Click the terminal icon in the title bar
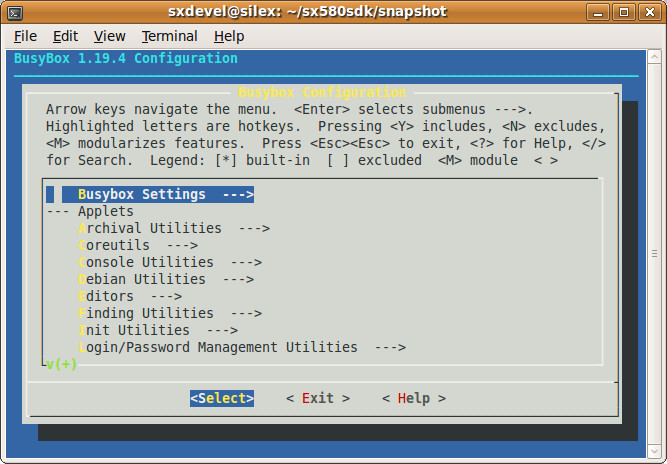This screenshot has height=464, width=667. (x=15, y=13)
